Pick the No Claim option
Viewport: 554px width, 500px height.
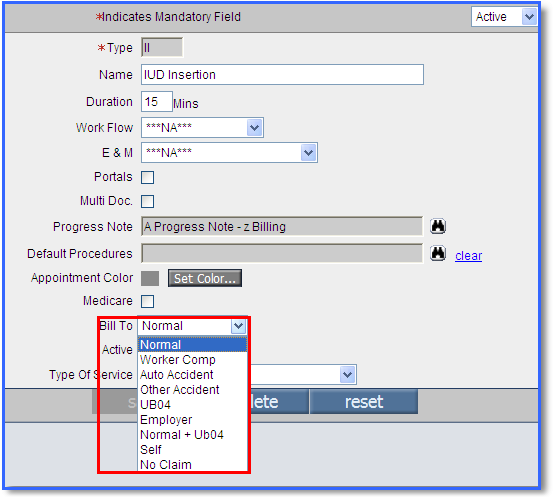click(166, 465)
